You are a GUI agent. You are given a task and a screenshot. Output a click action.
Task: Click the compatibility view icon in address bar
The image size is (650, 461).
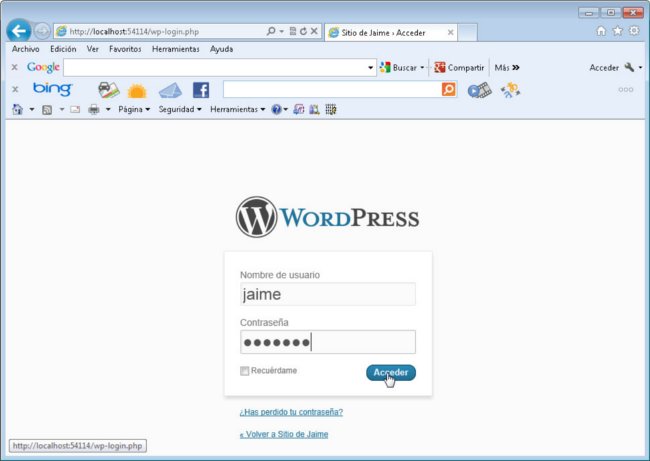(293, 31)
